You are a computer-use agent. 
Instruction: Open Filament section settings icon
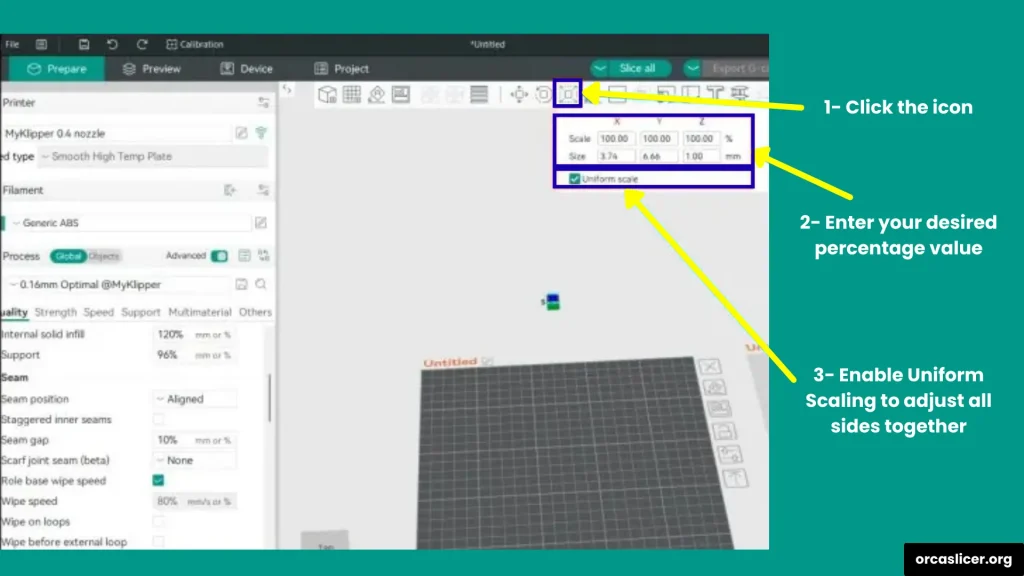tap(263, 190)
